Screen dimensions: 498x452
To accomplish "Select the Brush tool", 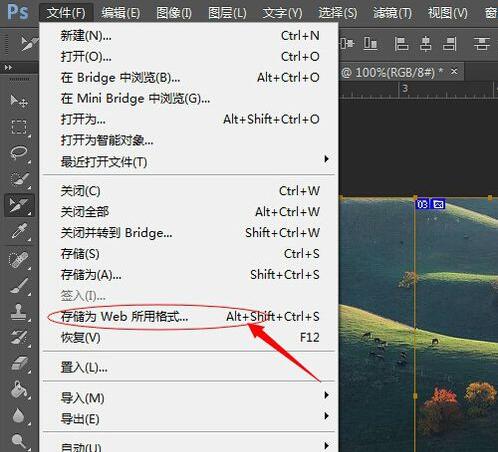I will pyautogui.click(x=19, y=286).
